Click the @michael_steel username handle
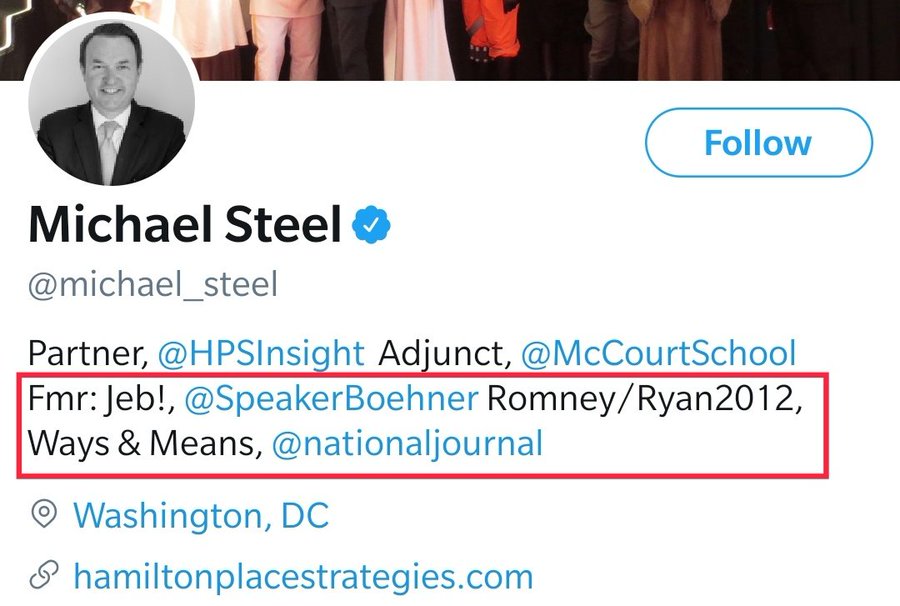 coord(153,284)
